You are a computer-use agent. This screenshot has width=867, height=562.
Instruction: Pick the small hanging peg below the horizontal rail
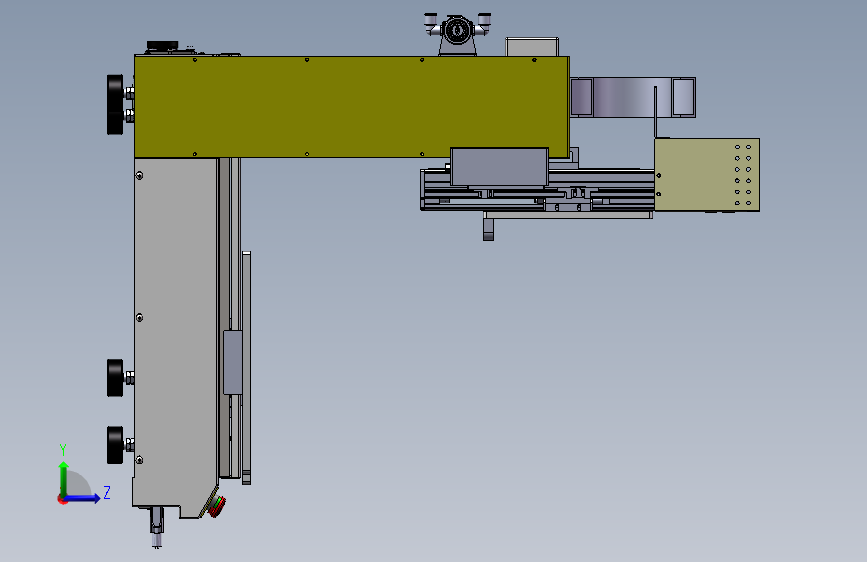tap(488, 229)
